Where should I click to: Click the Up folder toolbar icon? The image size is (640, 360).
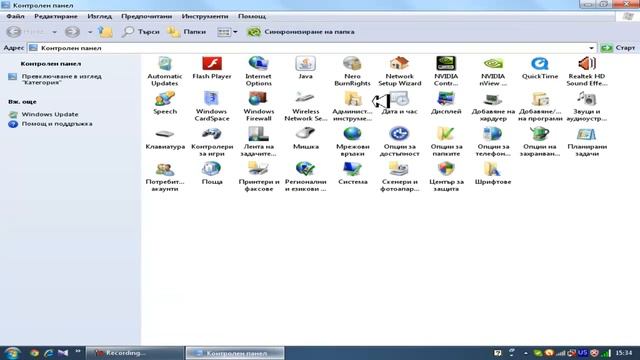(x=105, y=32)
